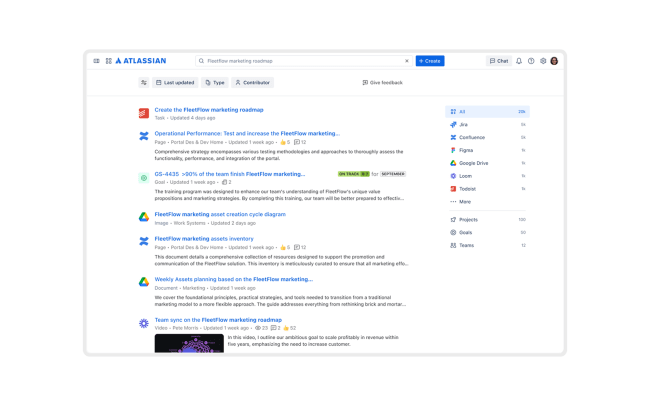Open the GS-4435 goal result
Image resolution: width=650 pixels, height=406 pixels.
tap(230, 174)
